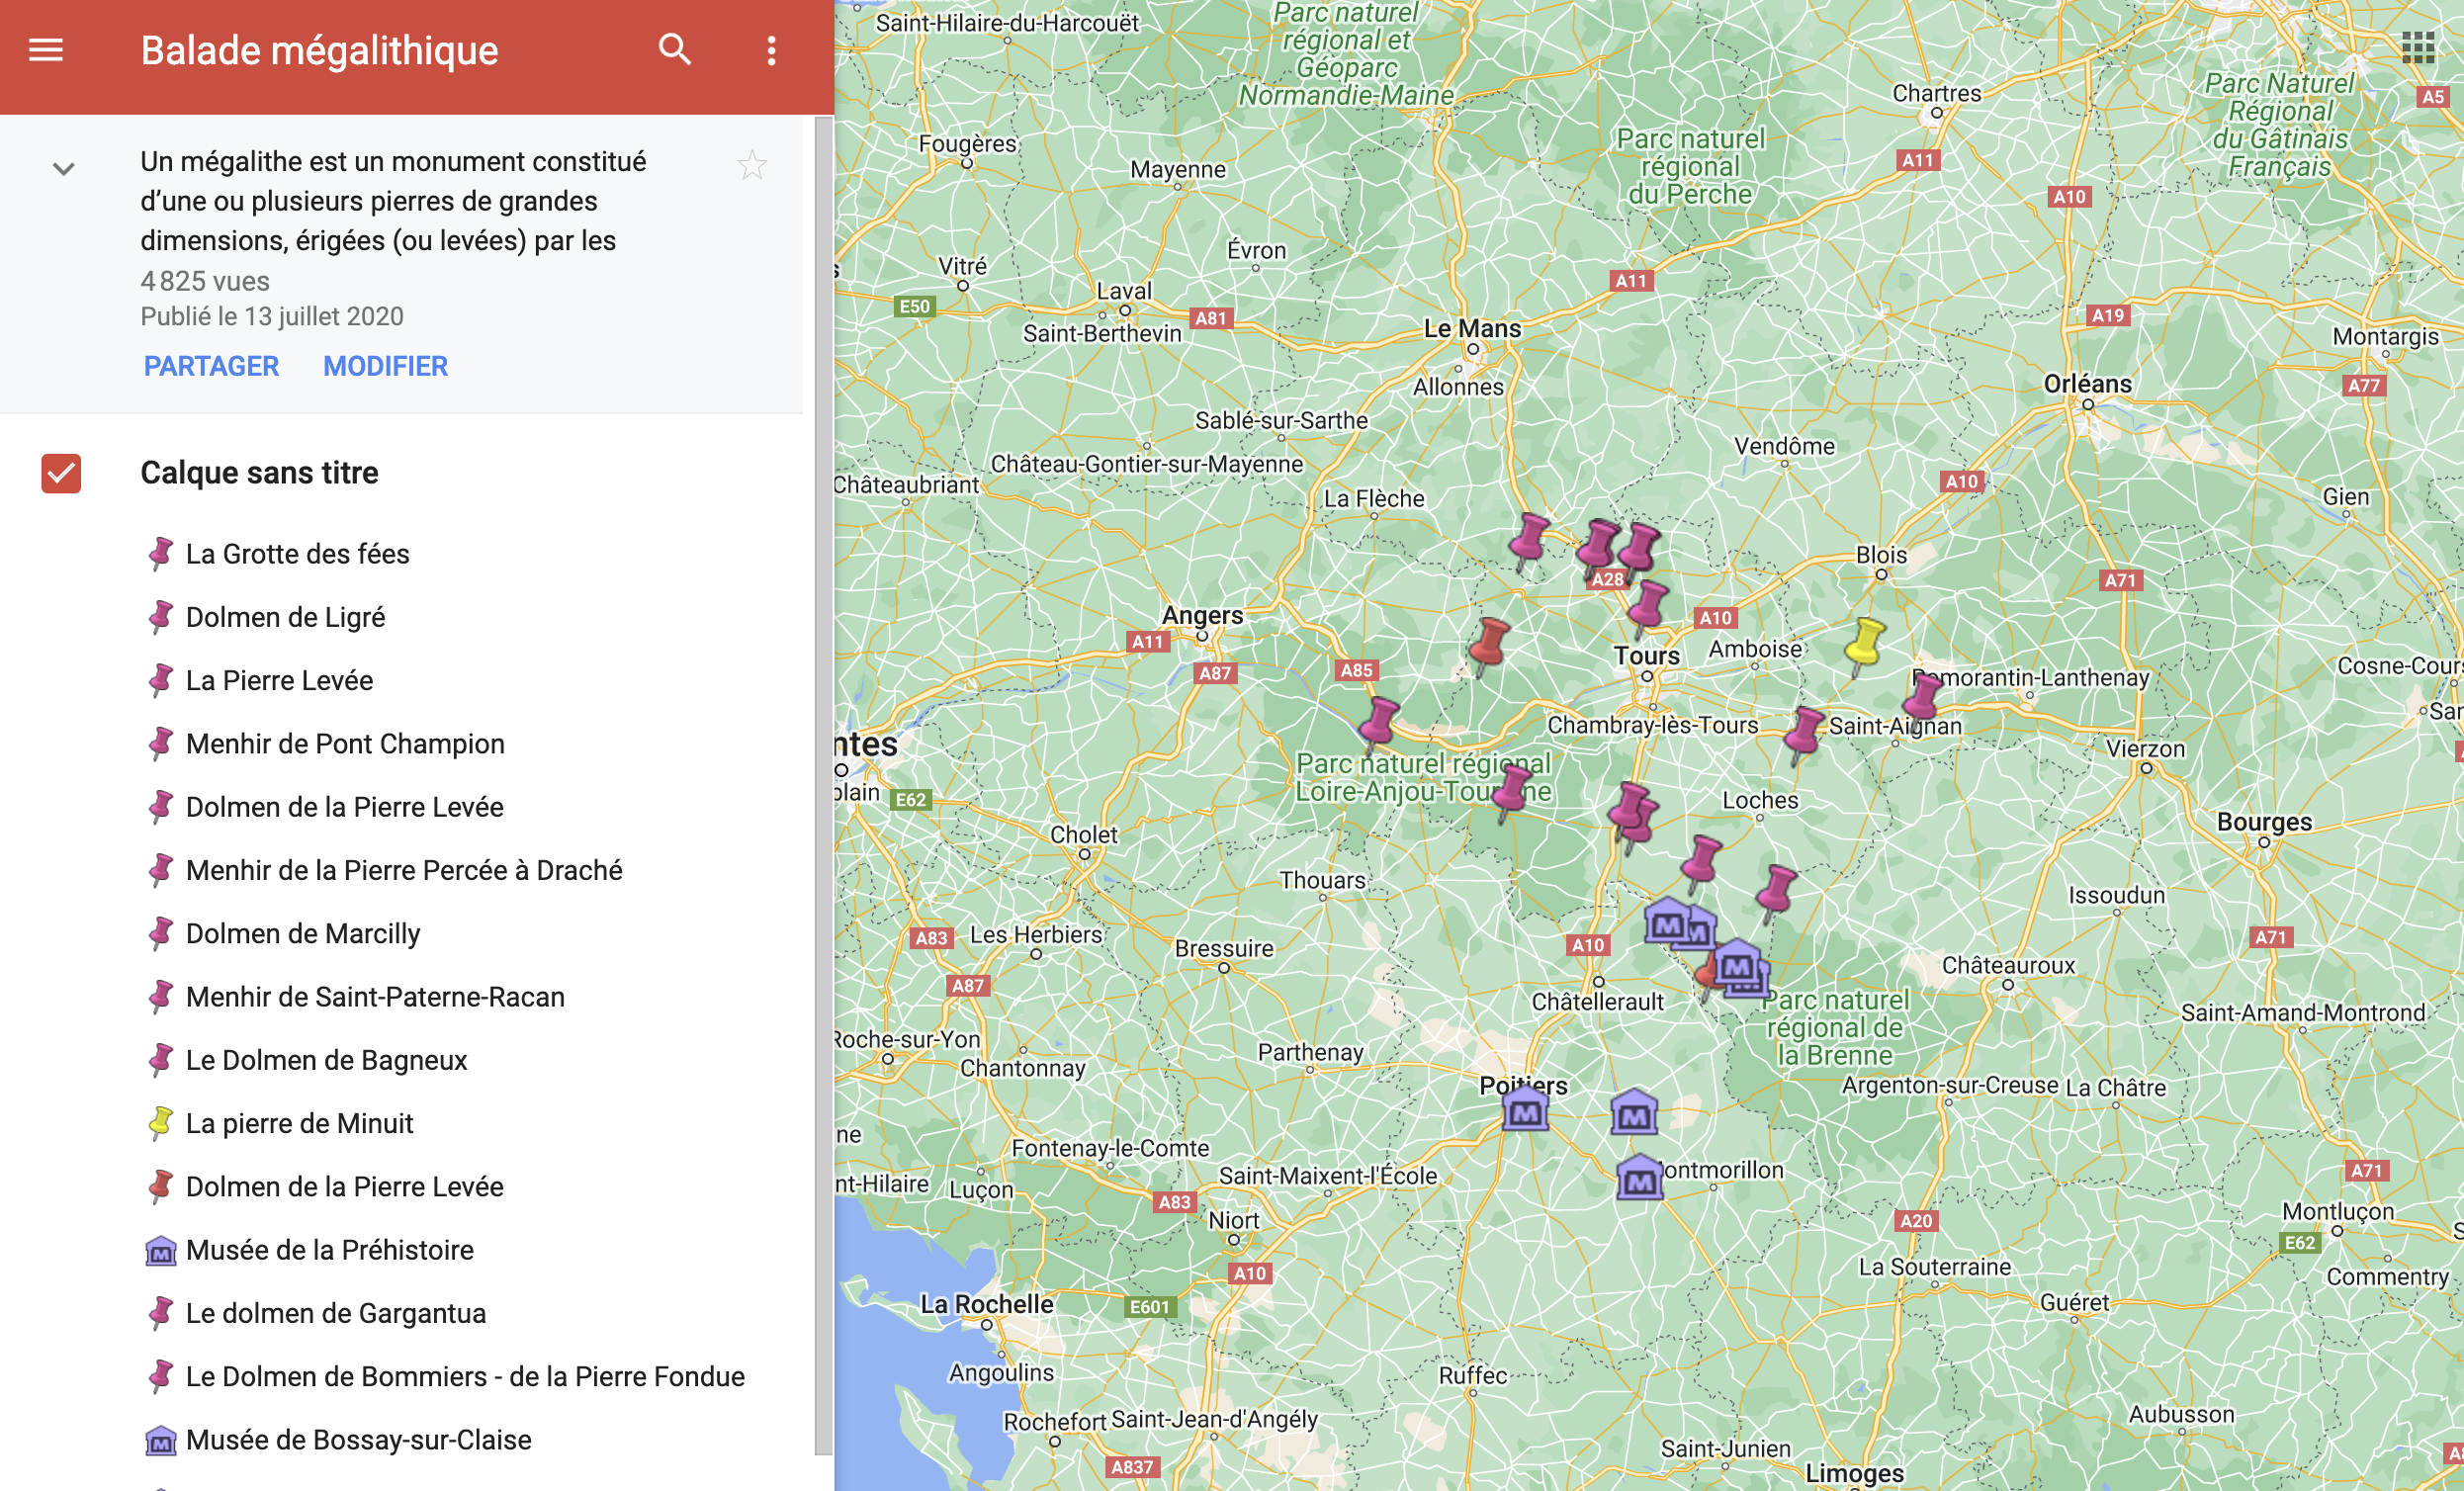2464x1491 pixels.
Task: Select Musée de Bossay-sur-Claise entry
Action: 358,1440
